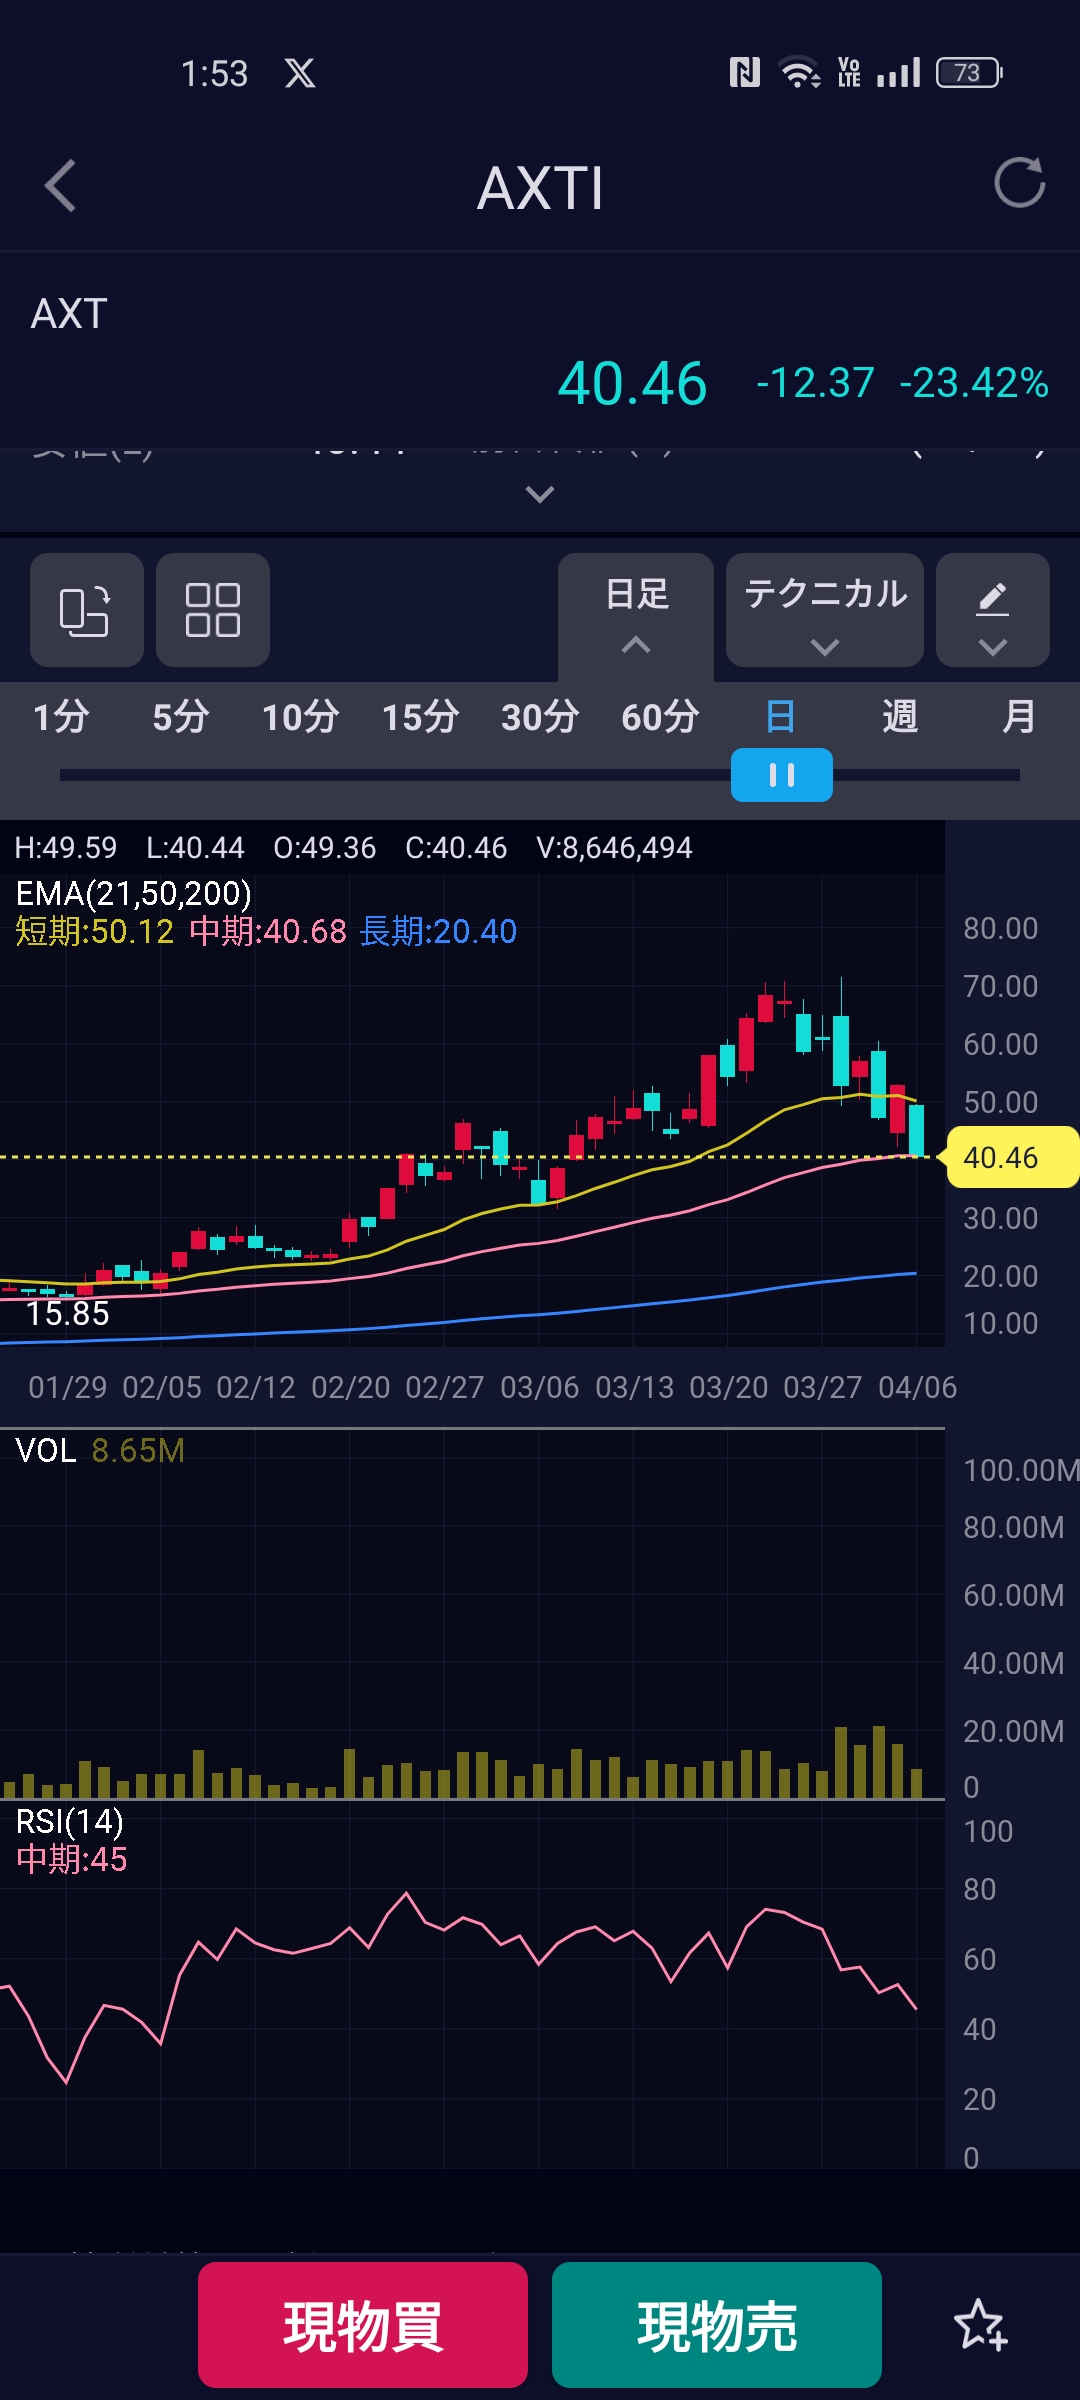Image resolution: width=1080 pixels, height=2400 pixels.
Task: Tap the battery indicator icon
Action: (x=968, y=73)
